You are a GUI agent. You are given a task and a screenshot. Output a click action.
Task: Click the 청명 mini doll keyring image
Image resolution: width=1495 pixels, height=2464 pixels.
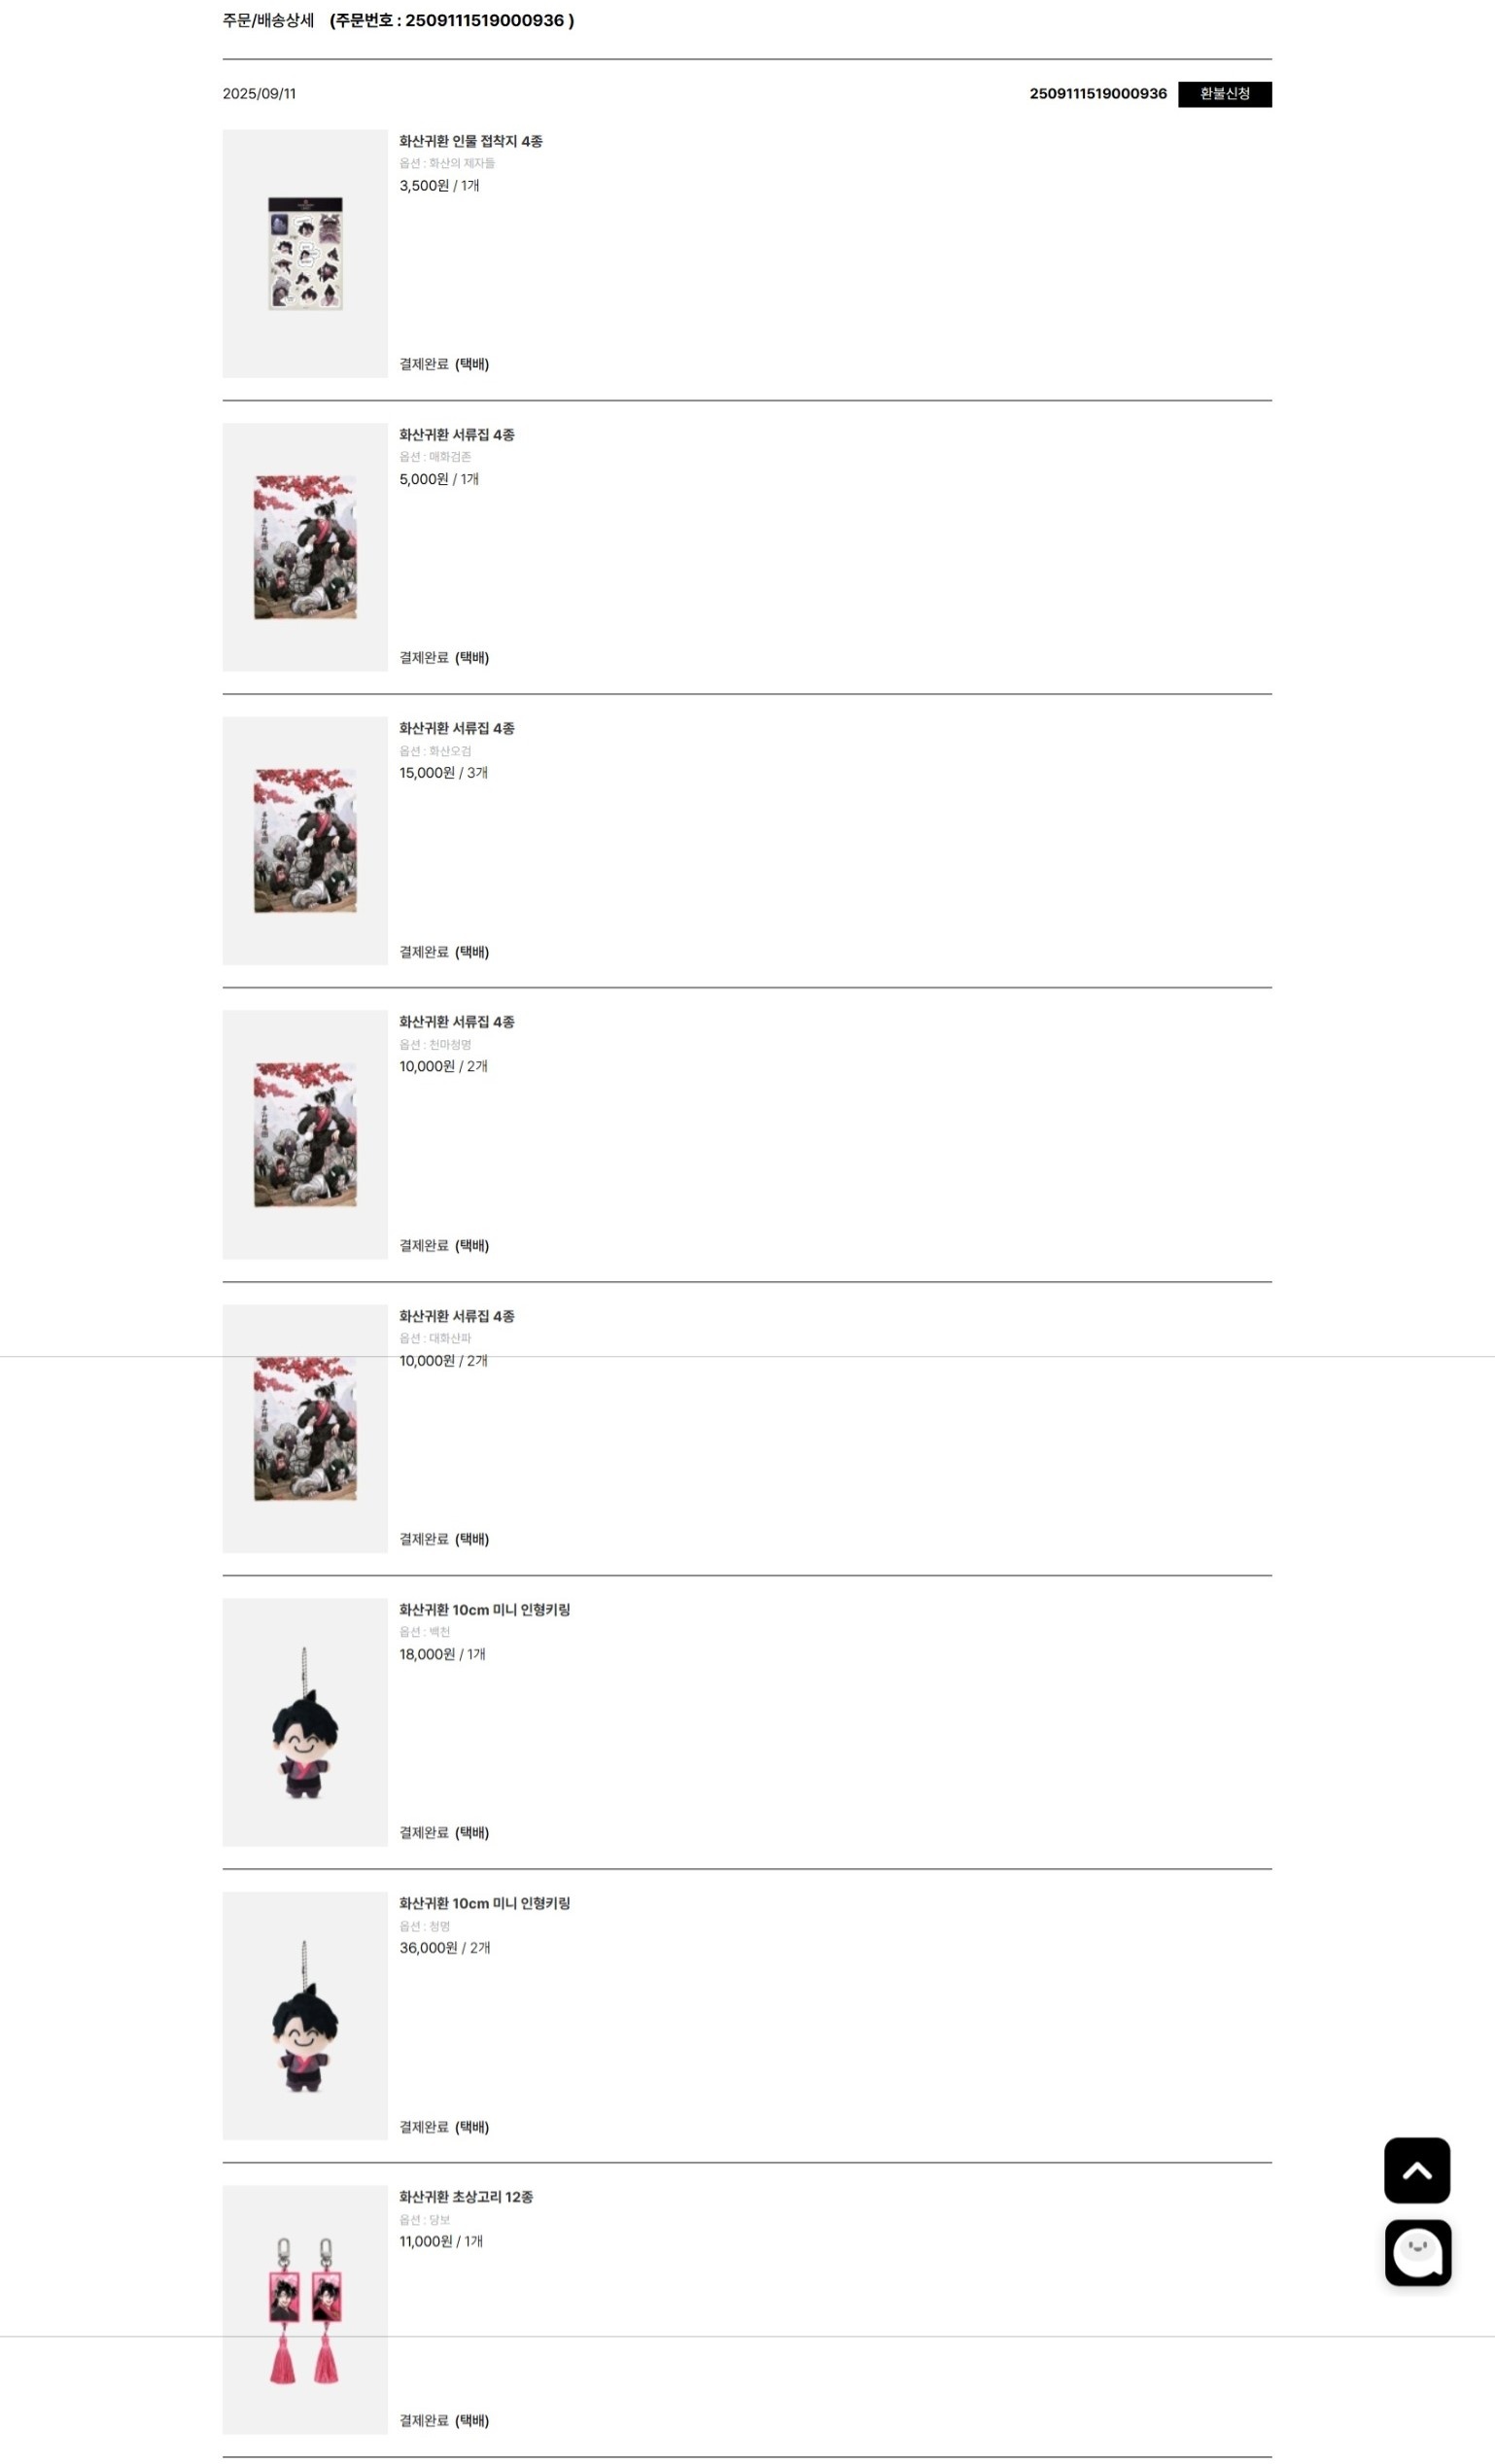(305, 2015)
